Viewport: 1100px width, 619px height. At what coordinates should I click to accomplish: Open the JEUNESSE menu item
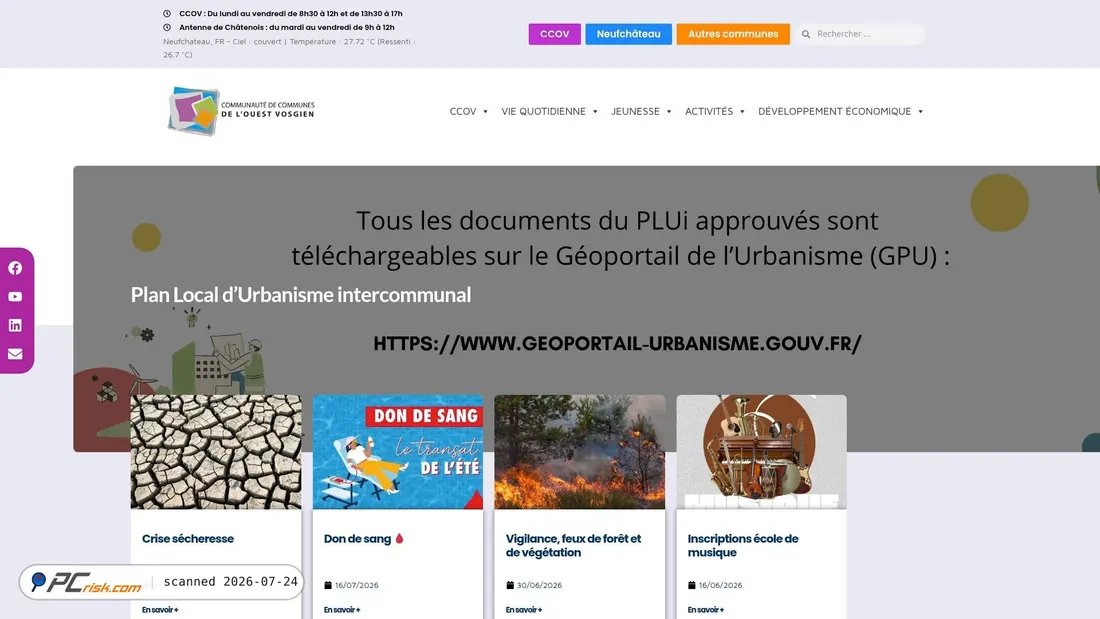[x=636, y=111]
